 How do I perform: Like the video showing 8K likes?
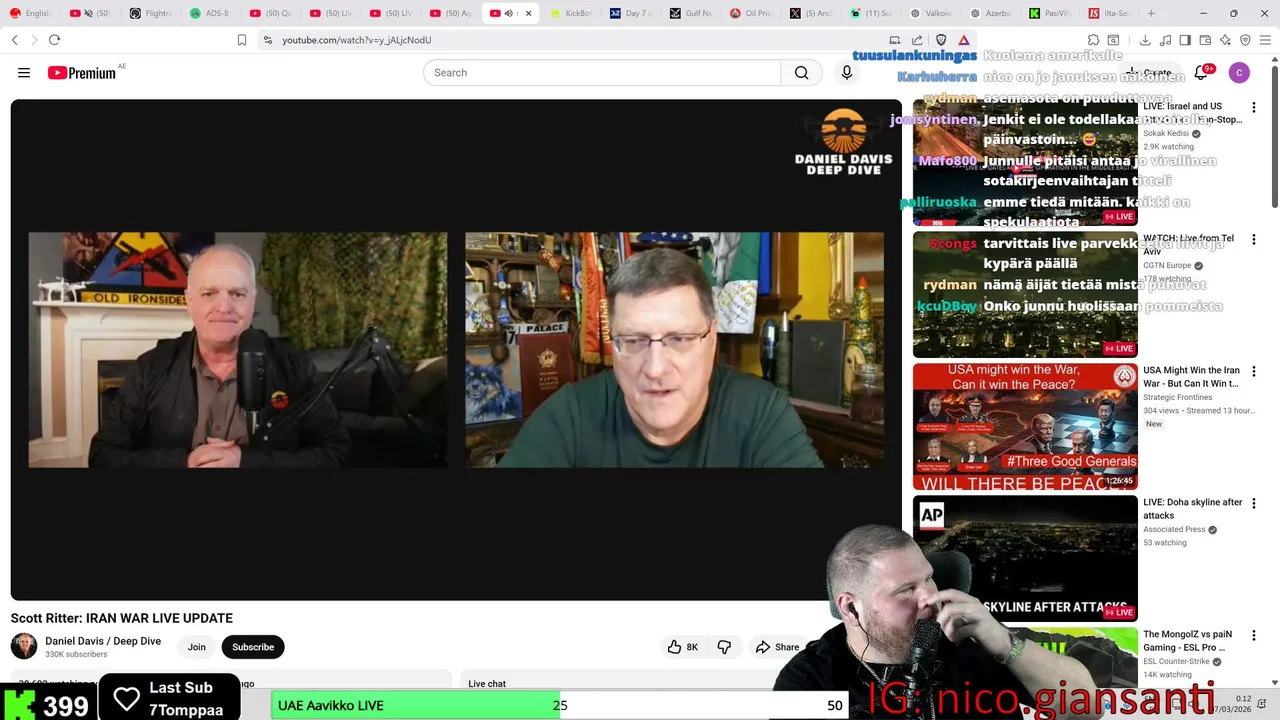click(x=682, y=647)
